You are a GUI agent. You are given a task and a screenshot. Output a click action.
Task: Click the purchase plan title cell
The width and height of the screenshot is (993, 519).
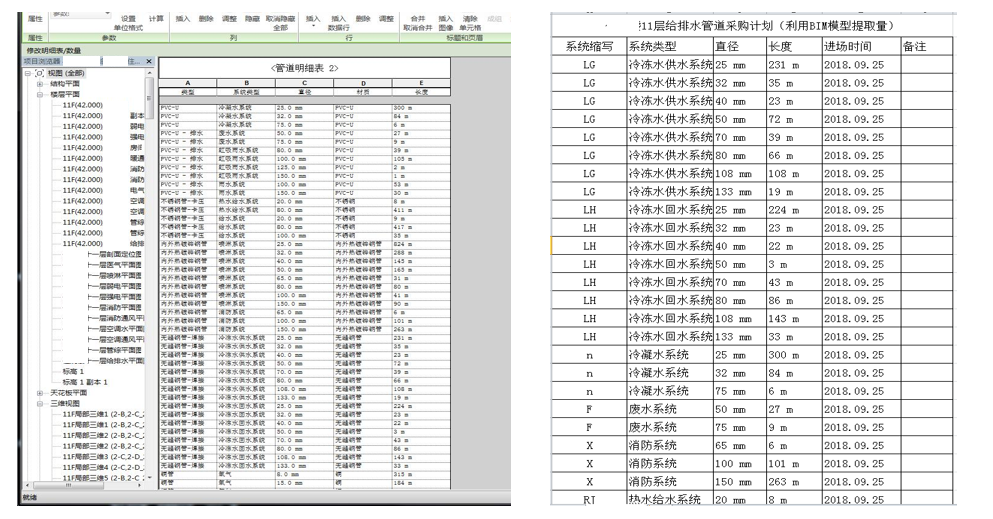pyautogui.click(x=752, y=26)
